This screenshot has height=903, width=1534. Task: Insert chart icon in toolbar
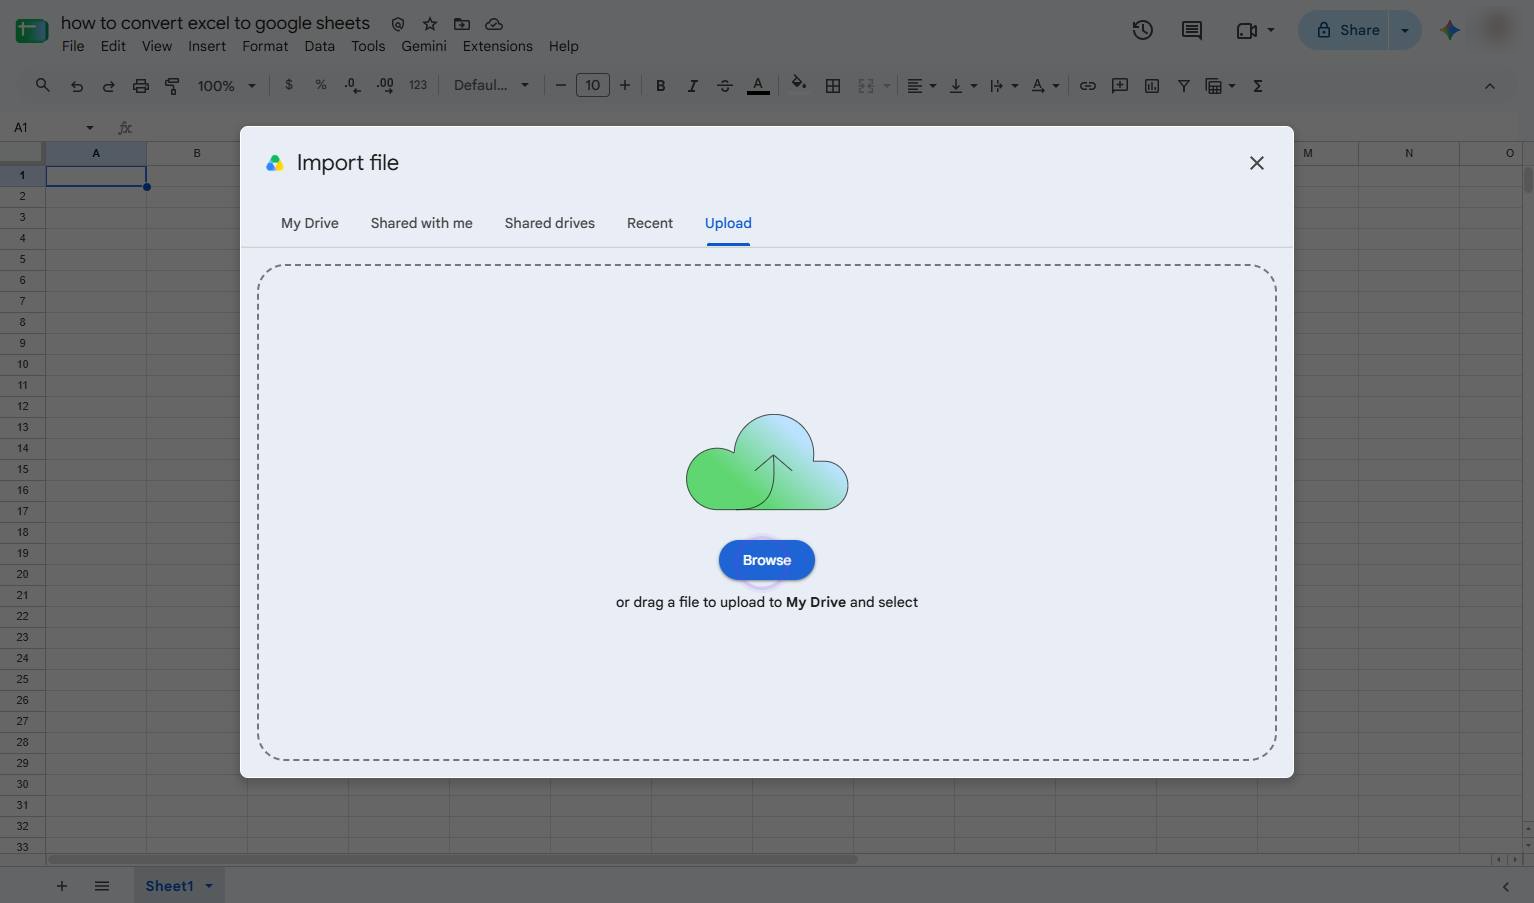[1152, 86]
